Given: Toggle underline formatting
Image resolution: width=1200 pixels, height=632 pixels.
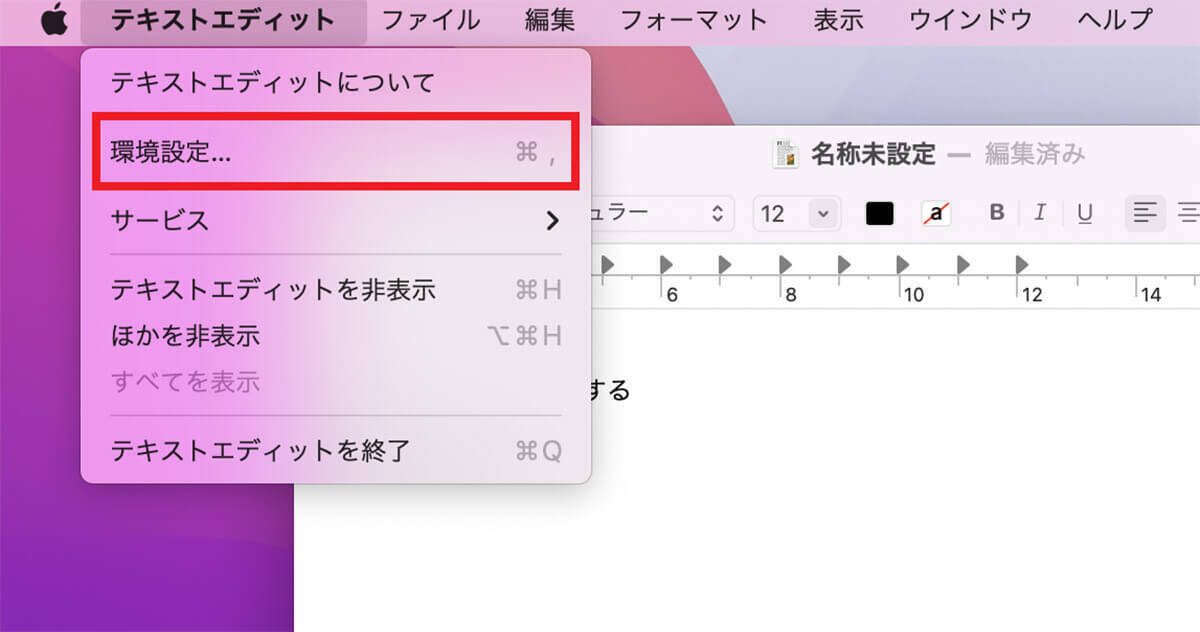Looking at the screenshot, I should coord(1084,213).
